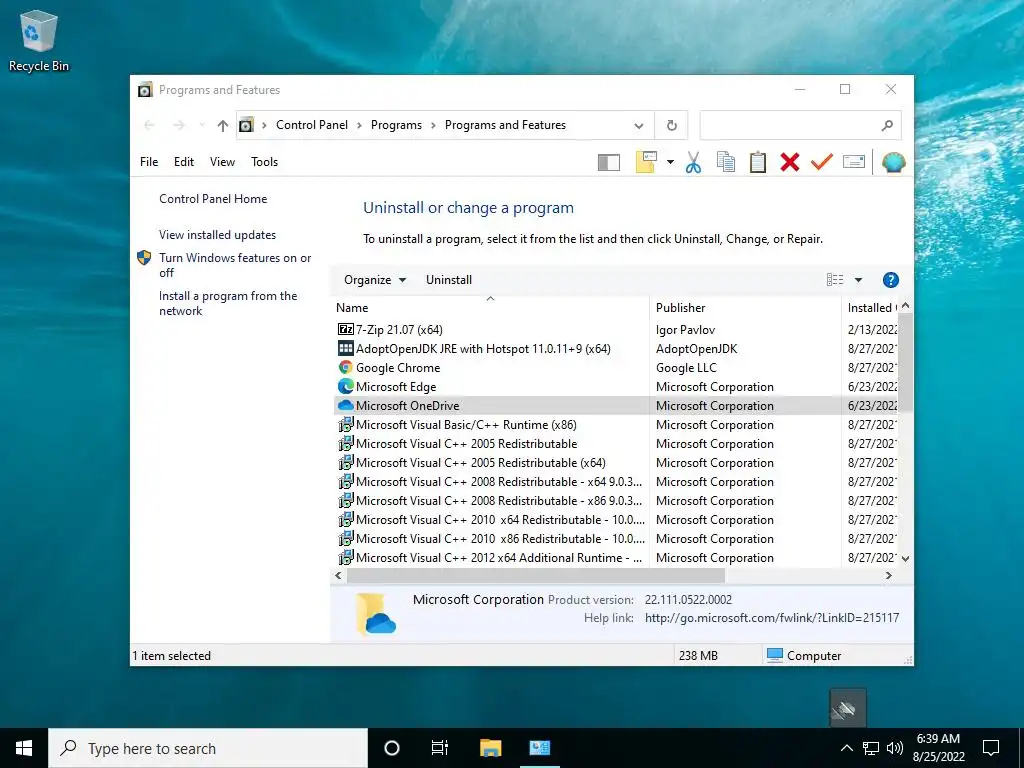1024x768 pixels.
Task: Select Visual C++ 2010 x86 Redistributable row
Action: (500, 539)
